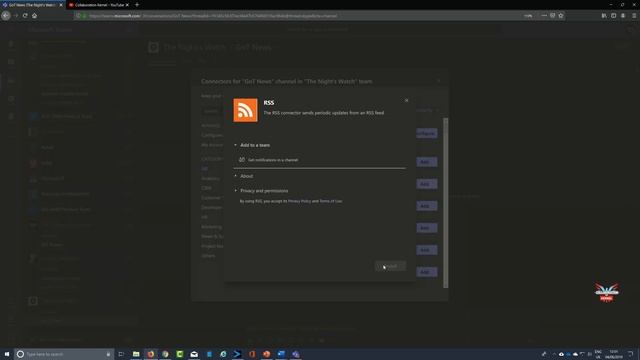The height and width of the screenshot is (360, 640).
Task: Open Chrome from the taskbar
Action: coord(165,354)
